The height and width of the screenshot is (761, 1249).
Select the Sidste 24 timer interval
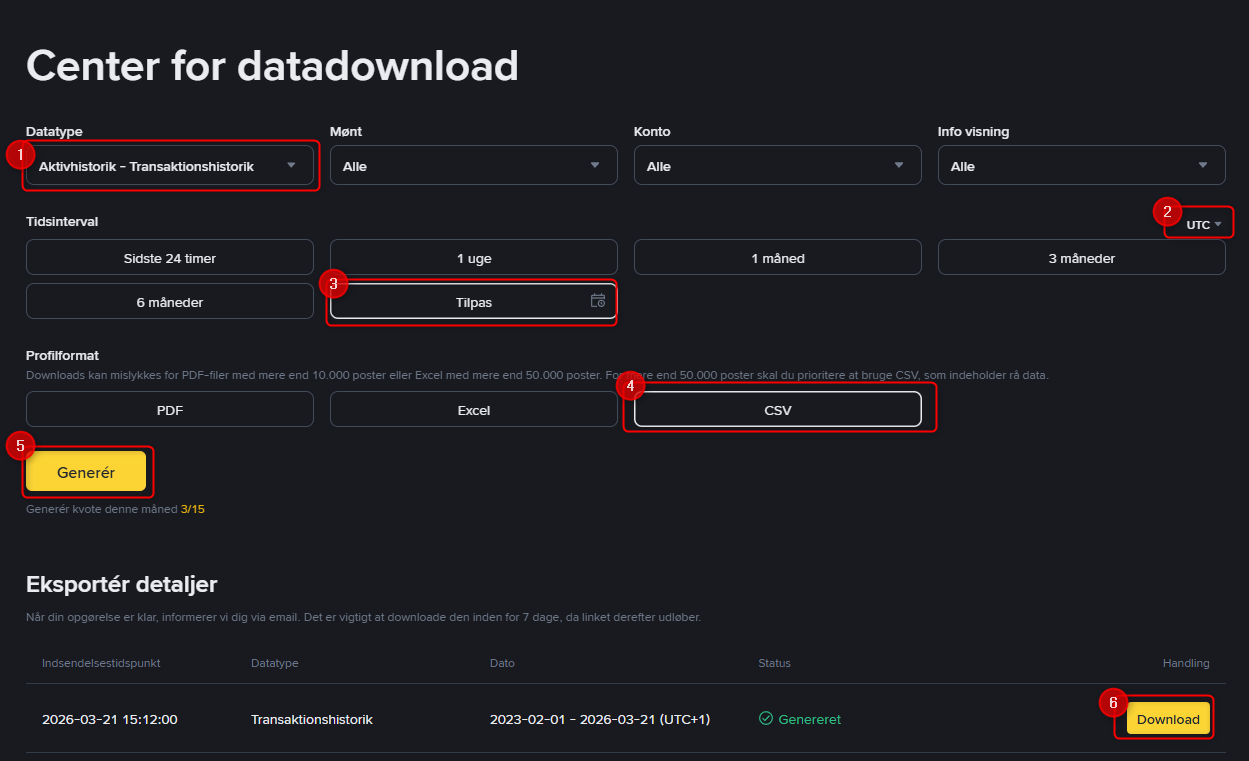(x=170, y=257)
